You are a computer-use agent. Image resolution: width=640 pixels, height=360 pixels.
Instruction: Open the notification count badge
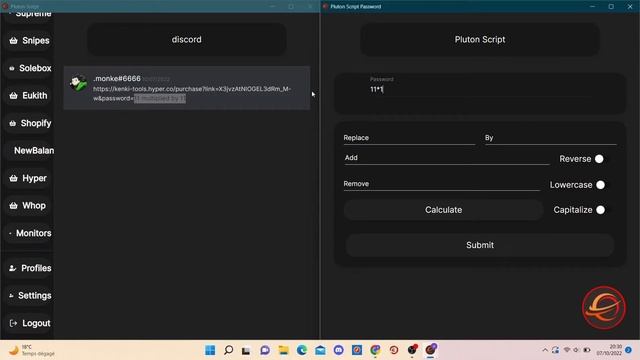(629, 350)
